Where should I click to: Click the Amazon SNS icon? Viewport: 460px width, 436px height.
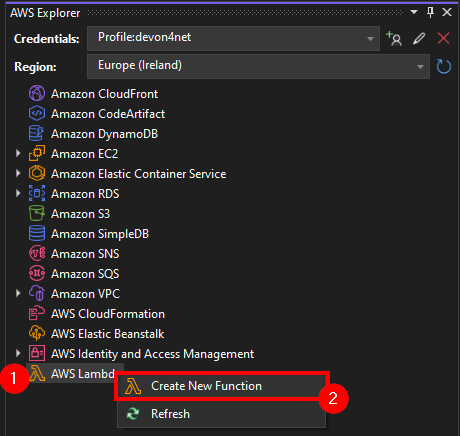pos(37,253)
